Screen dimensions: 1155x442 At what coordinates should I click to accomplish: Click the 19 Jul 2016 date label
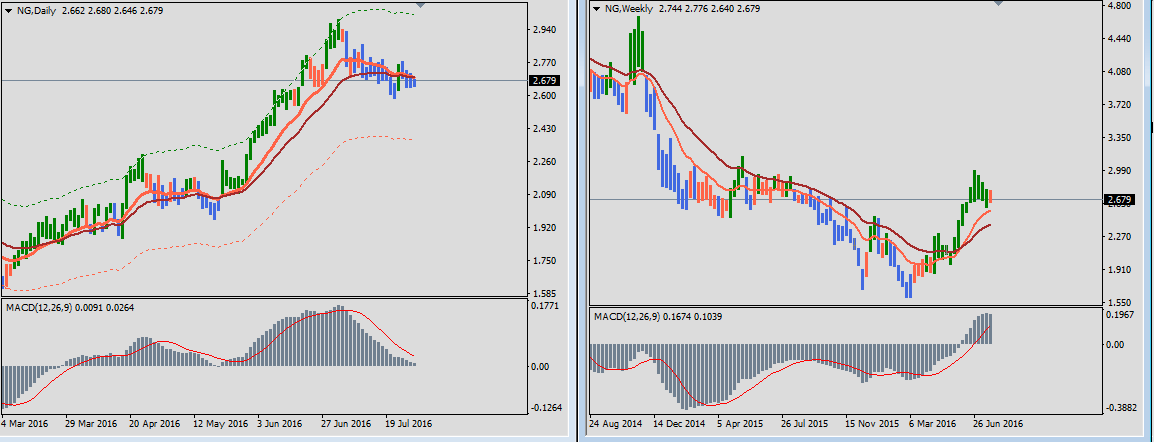coord(407,424)
